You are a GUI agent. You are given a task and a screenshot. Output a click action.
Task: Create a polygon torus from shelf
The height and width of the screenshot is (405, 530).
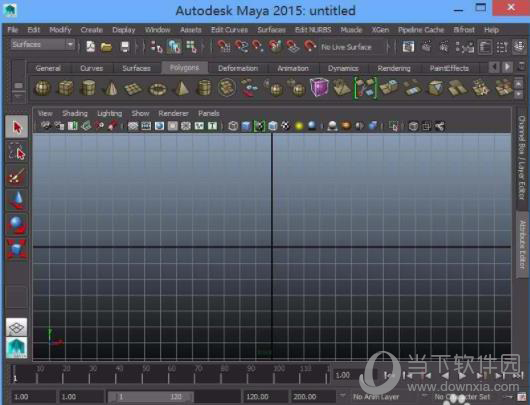(158, 89)
